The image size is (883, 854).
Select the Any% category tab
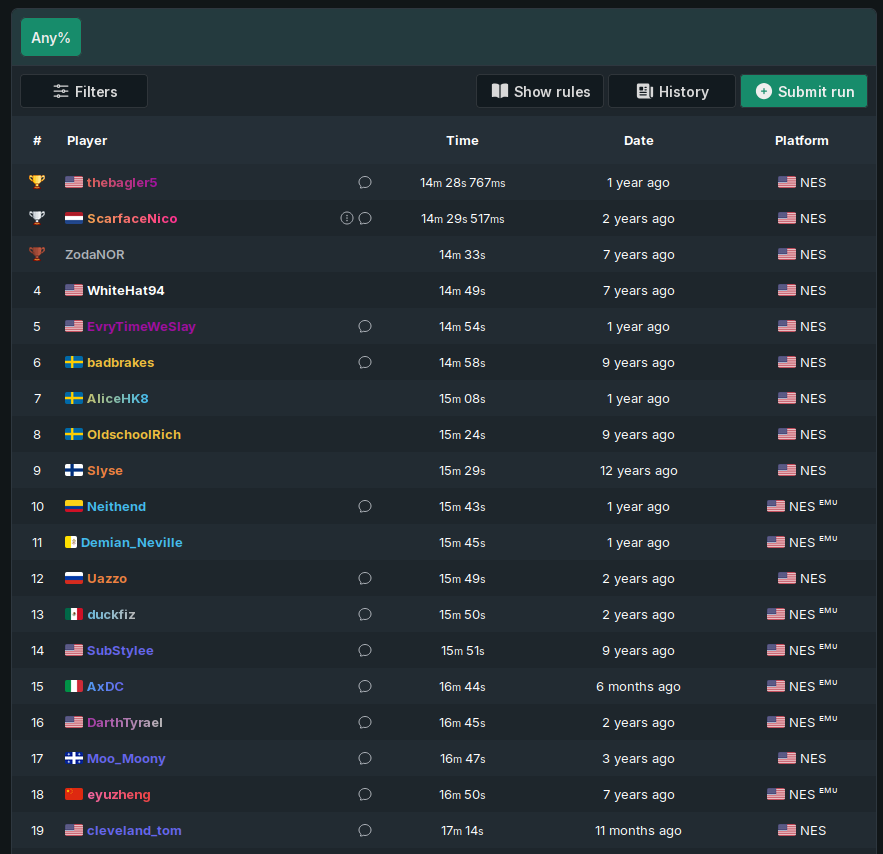click(x=51, y=37)
